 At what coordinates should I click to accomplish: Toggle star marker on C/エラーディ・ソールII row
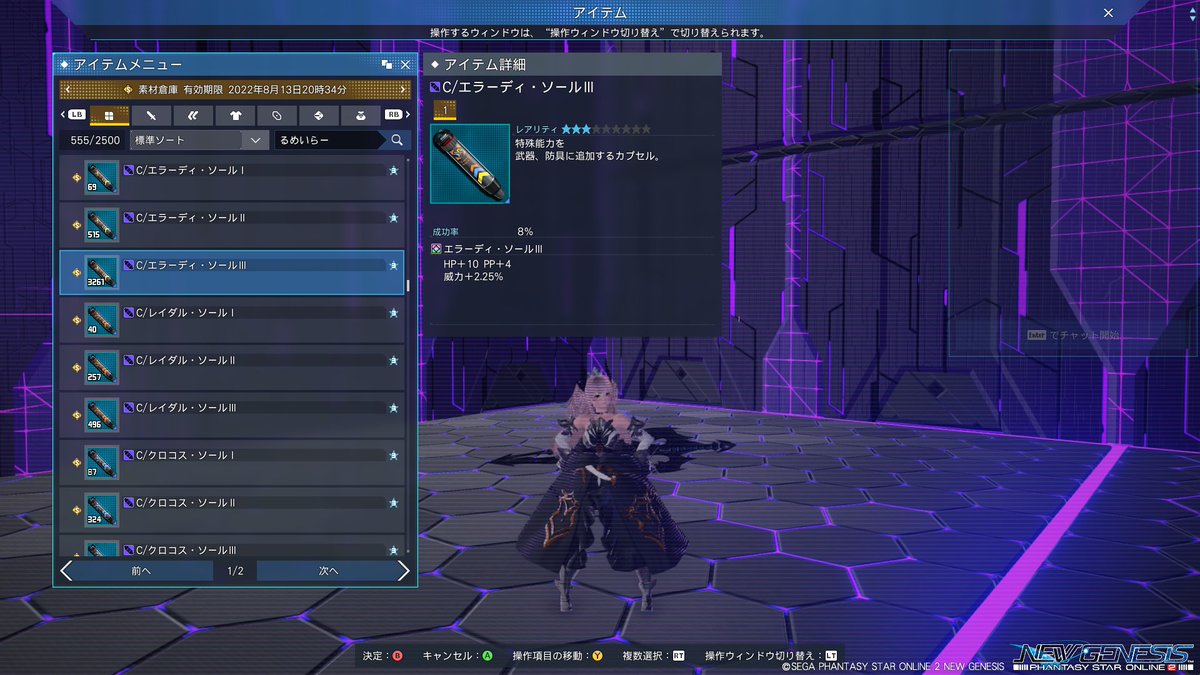[394, 218]
